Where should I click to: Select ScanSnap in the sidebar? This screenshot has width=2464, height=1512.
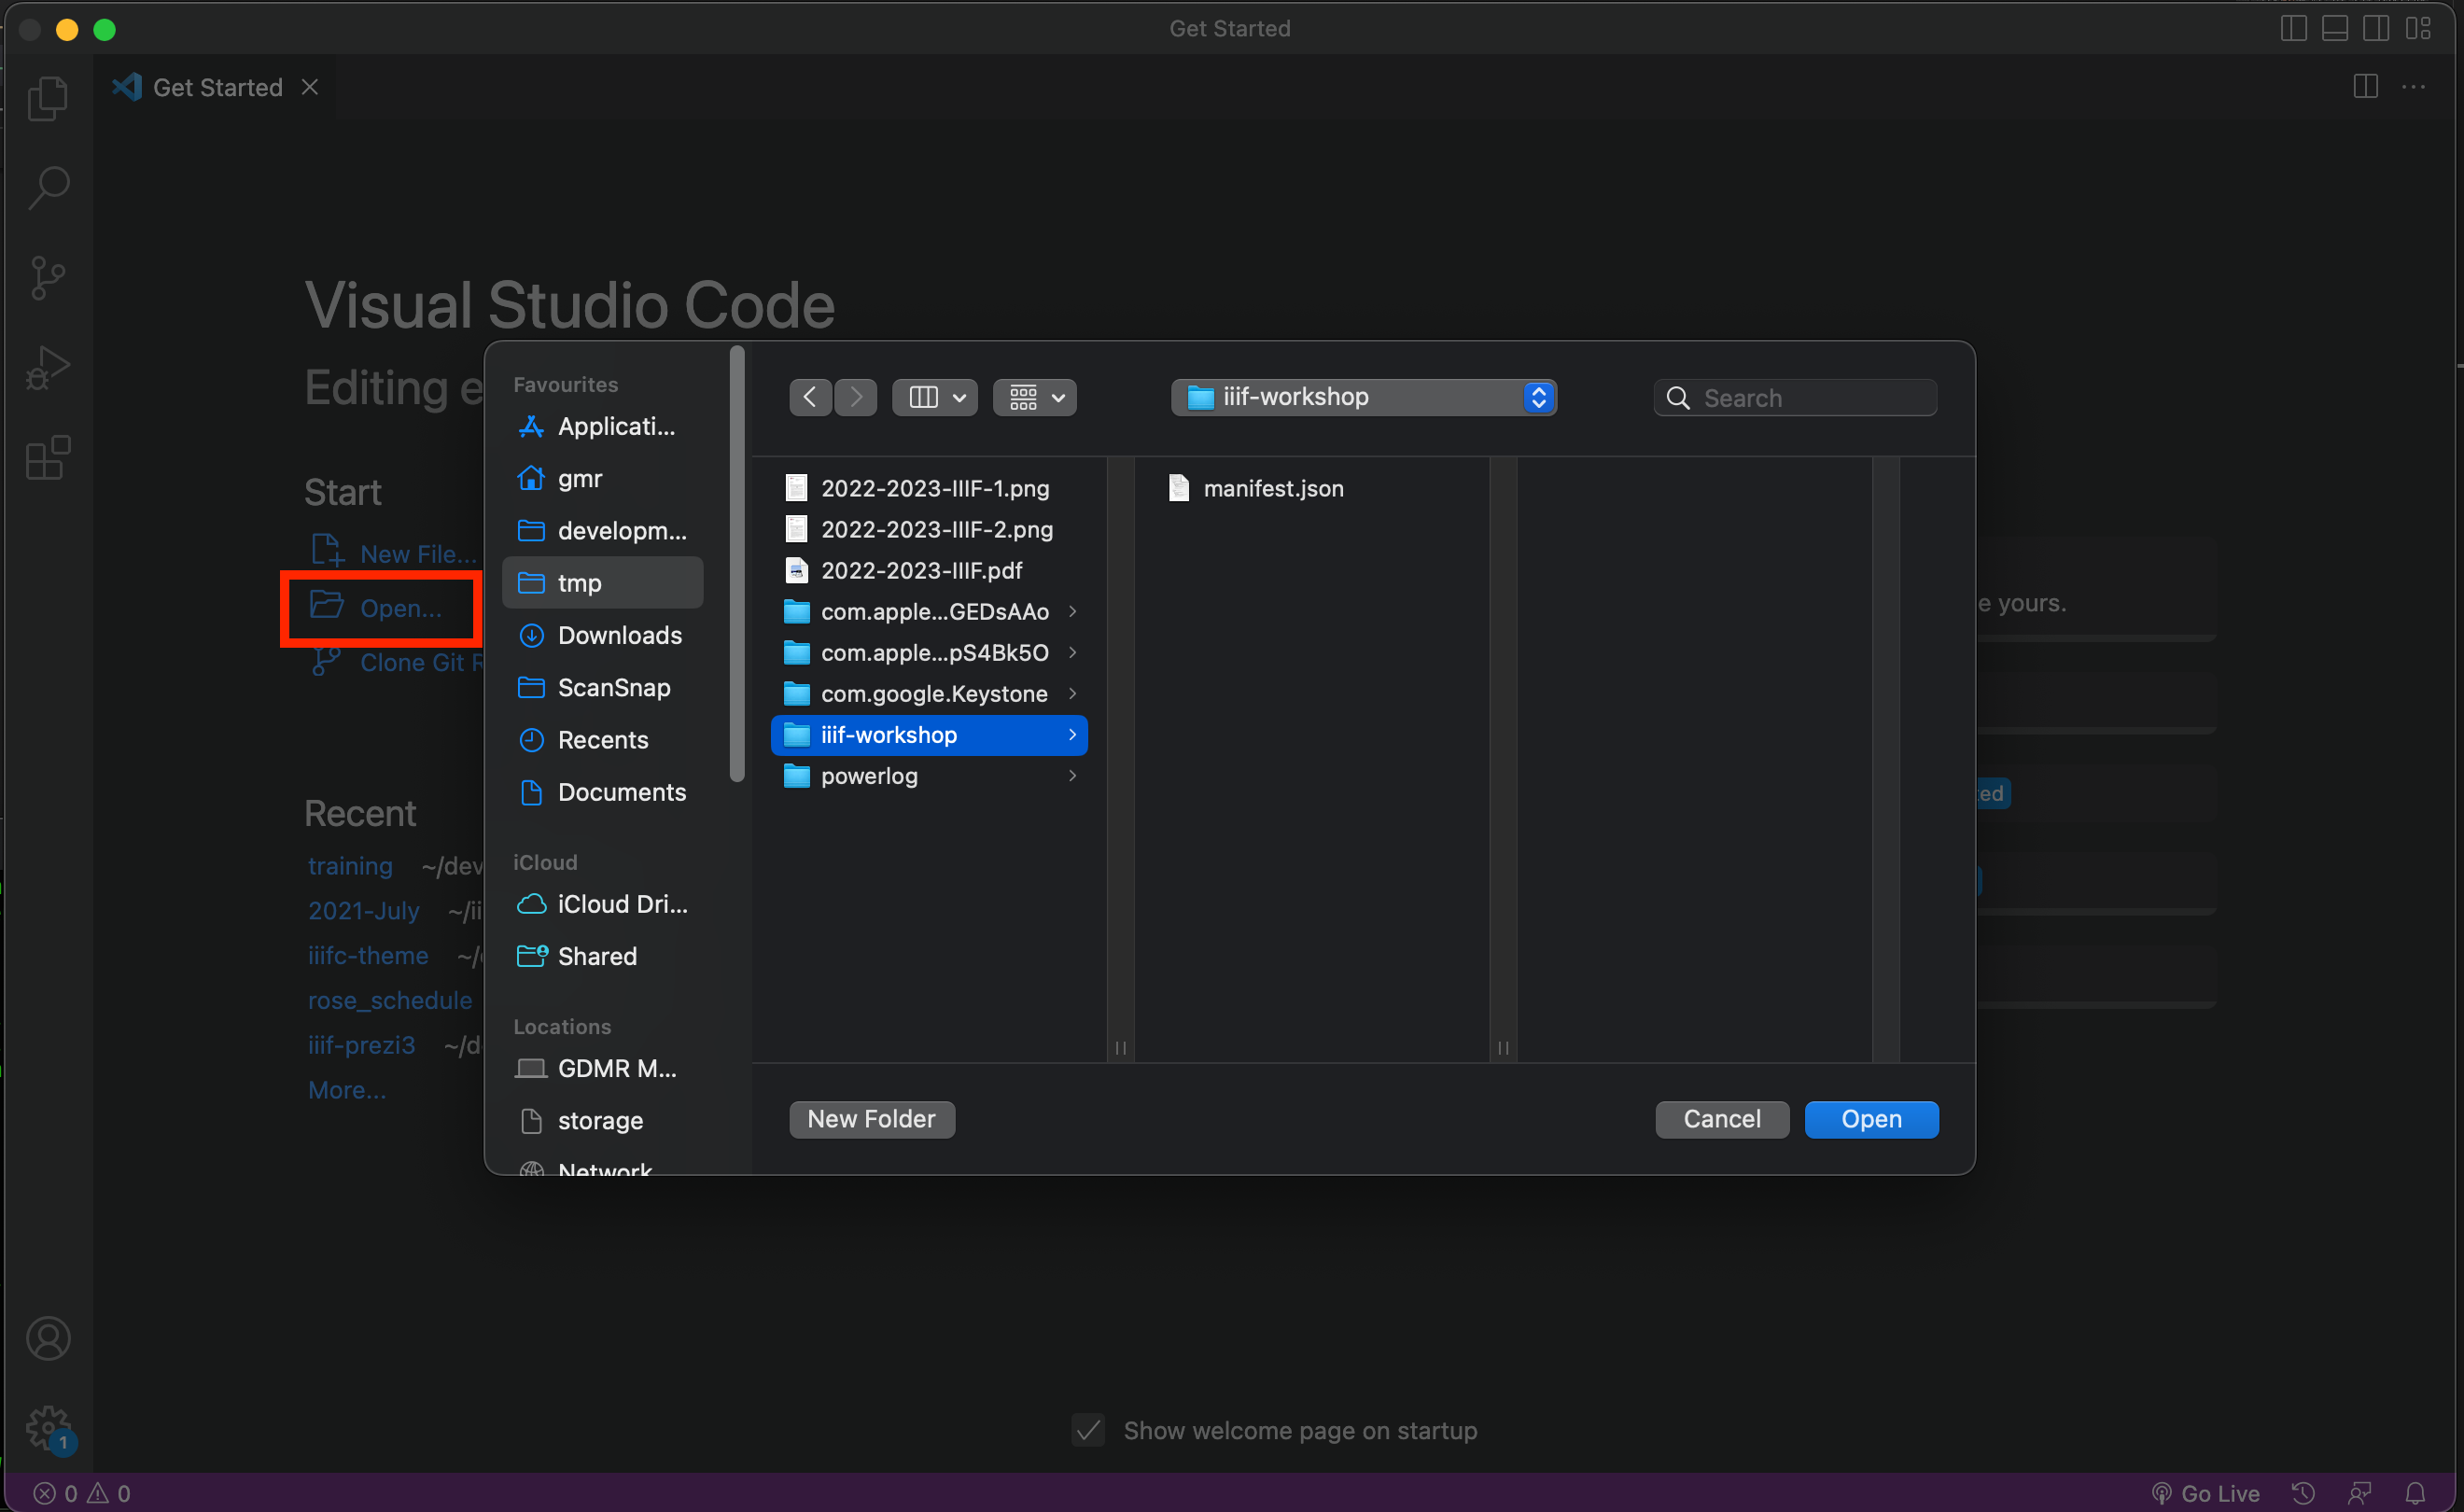coord(603,687)
